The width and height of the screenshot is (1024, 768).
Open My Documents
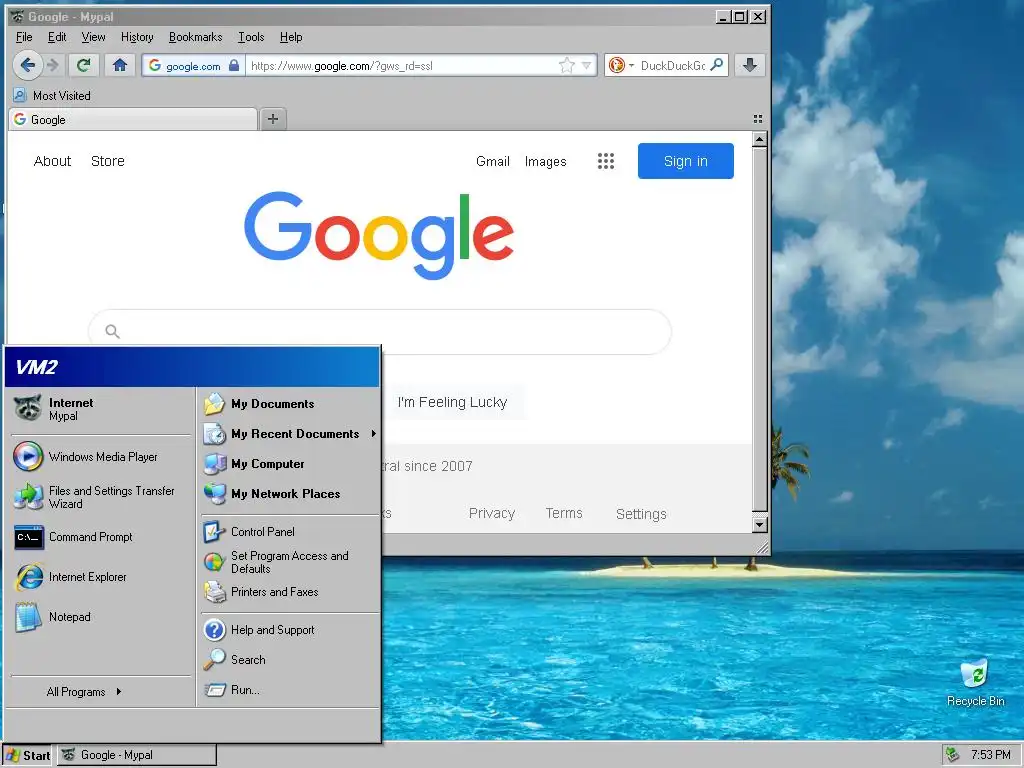click(289, 404)
